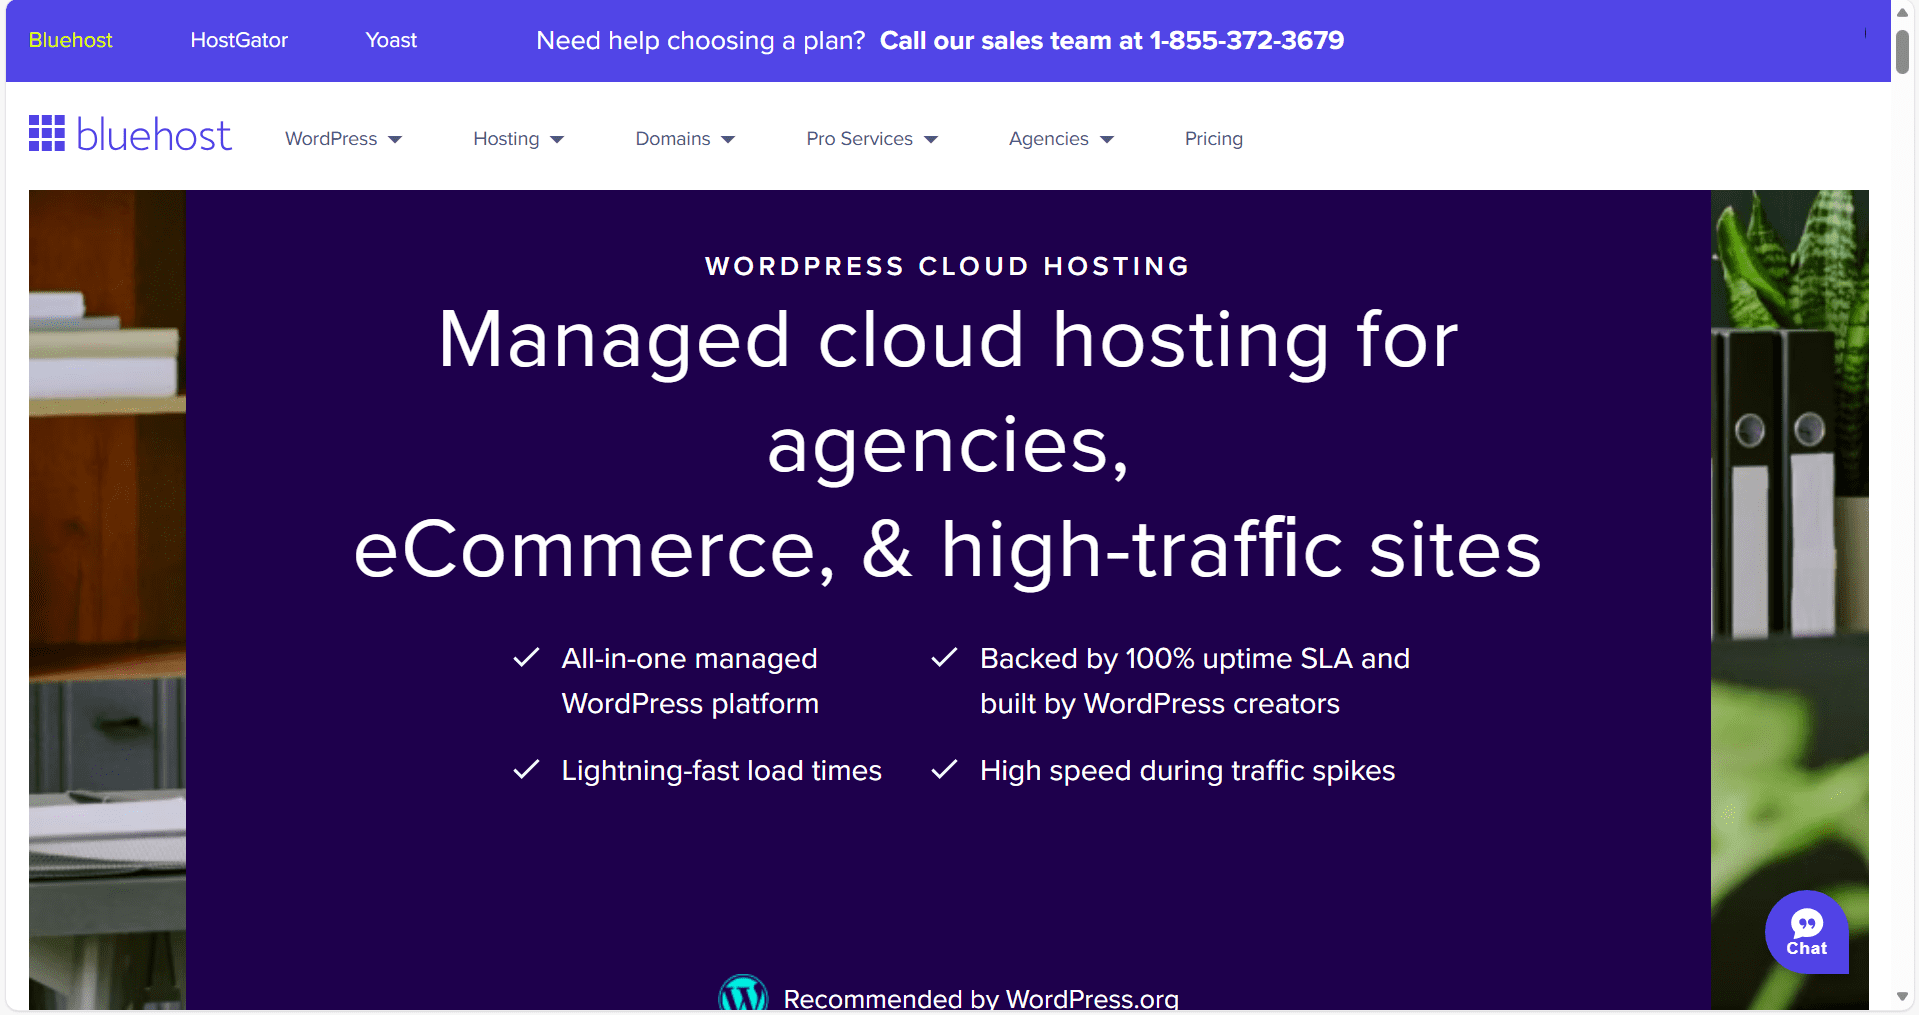Switch to the HostGator tab
1919x1015 pixels.
(x=239, y=40)
